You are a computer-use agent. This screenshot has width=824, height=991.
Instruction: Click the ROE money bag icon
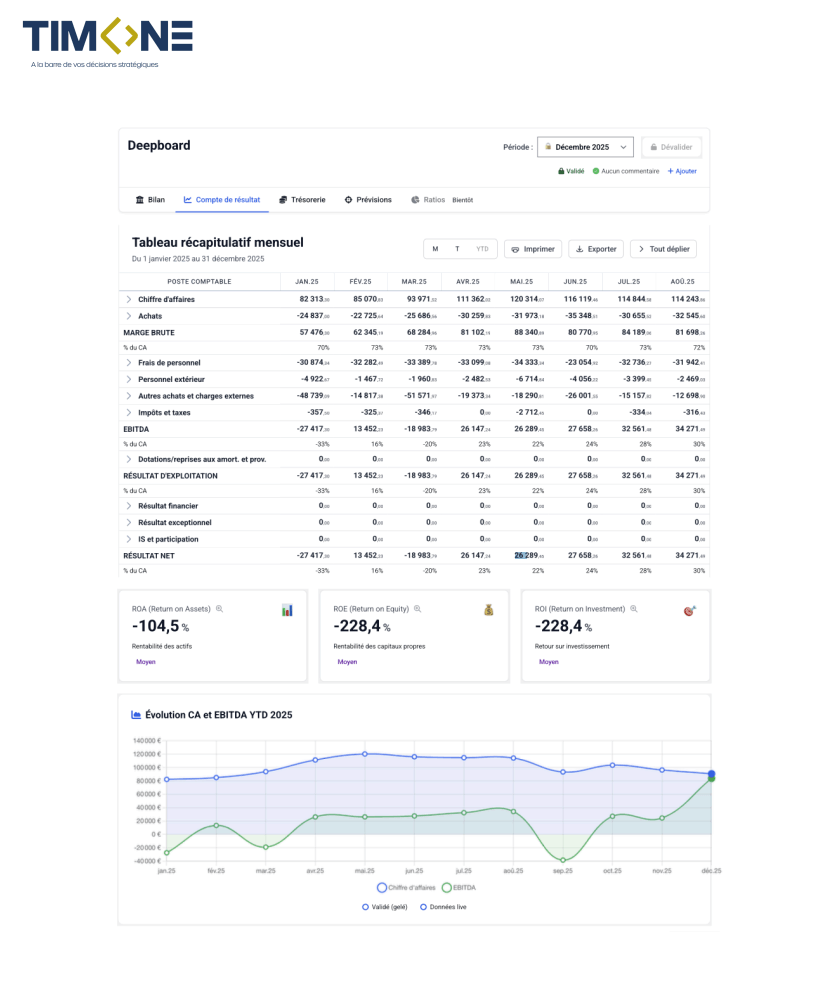click(489, 610)
